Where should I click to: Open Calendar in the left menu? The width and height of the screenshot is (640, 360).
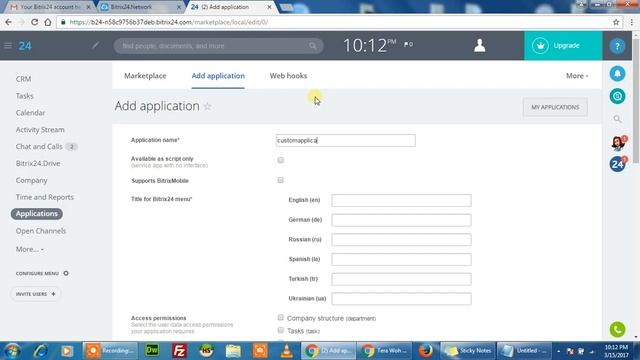click(x=30, y=113)
